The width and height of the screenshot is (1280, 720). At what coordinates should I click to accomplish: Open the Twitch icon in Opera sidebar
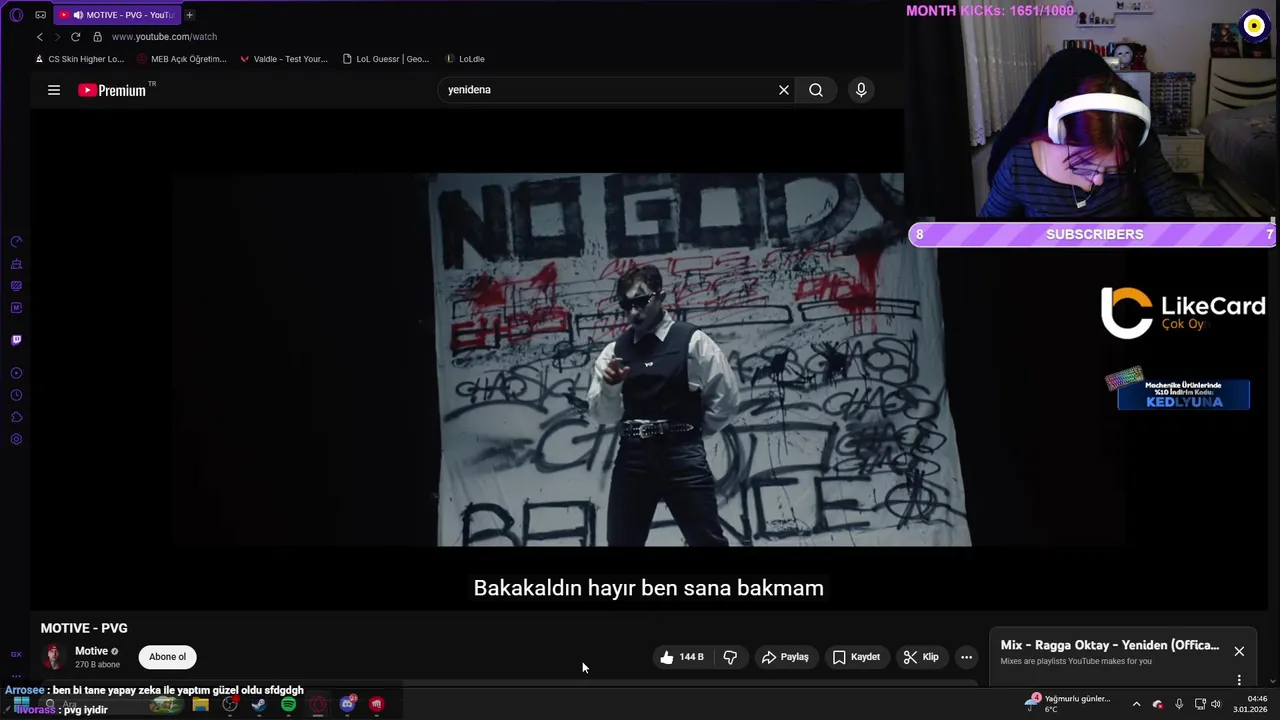16,340
